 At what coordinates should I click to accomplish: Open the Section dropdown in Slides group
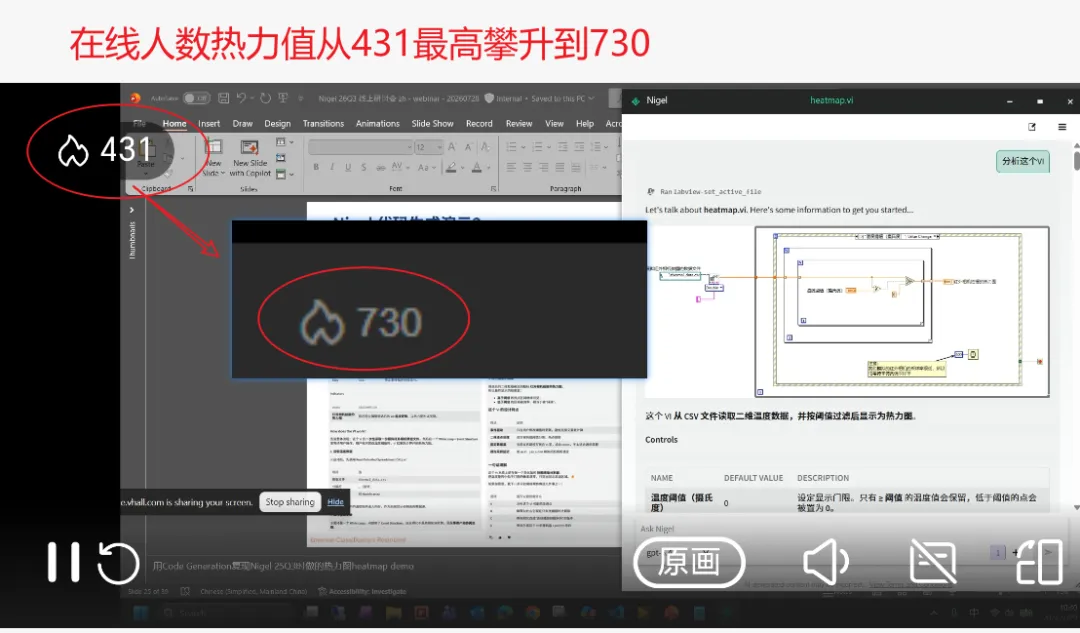tap(284, 174)
